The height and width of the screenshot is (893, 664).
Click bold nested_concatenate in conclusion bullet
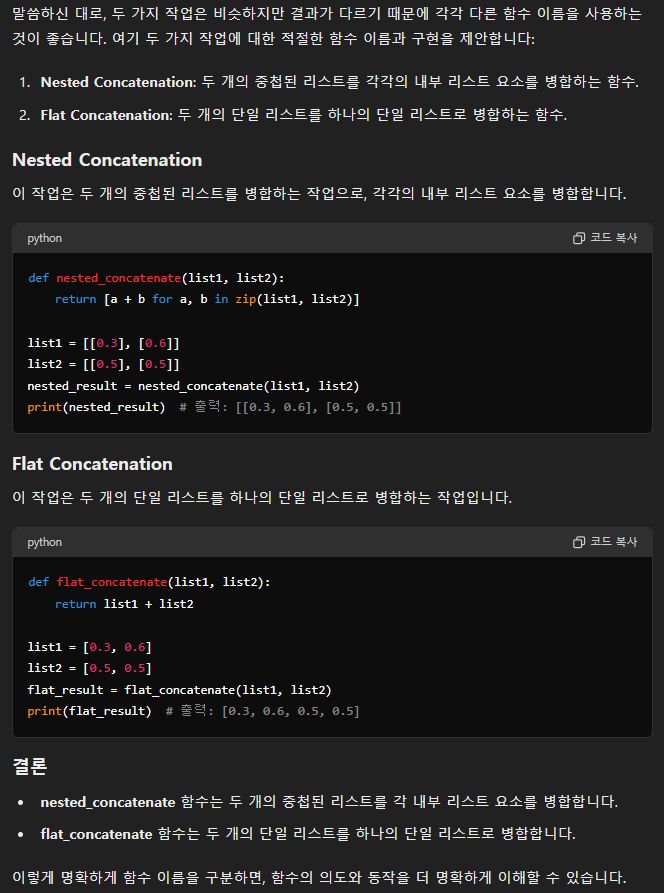coord(108,802)
